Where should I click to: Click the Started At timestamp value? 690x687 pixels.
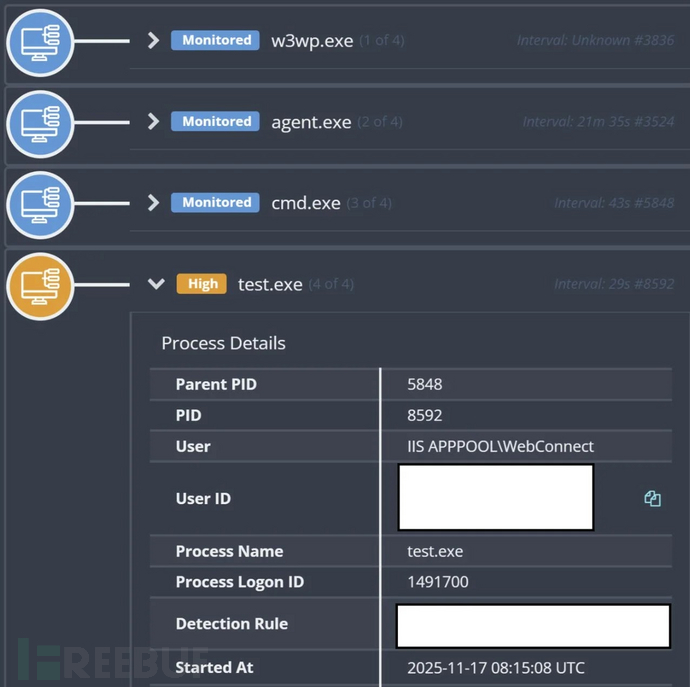496,667
